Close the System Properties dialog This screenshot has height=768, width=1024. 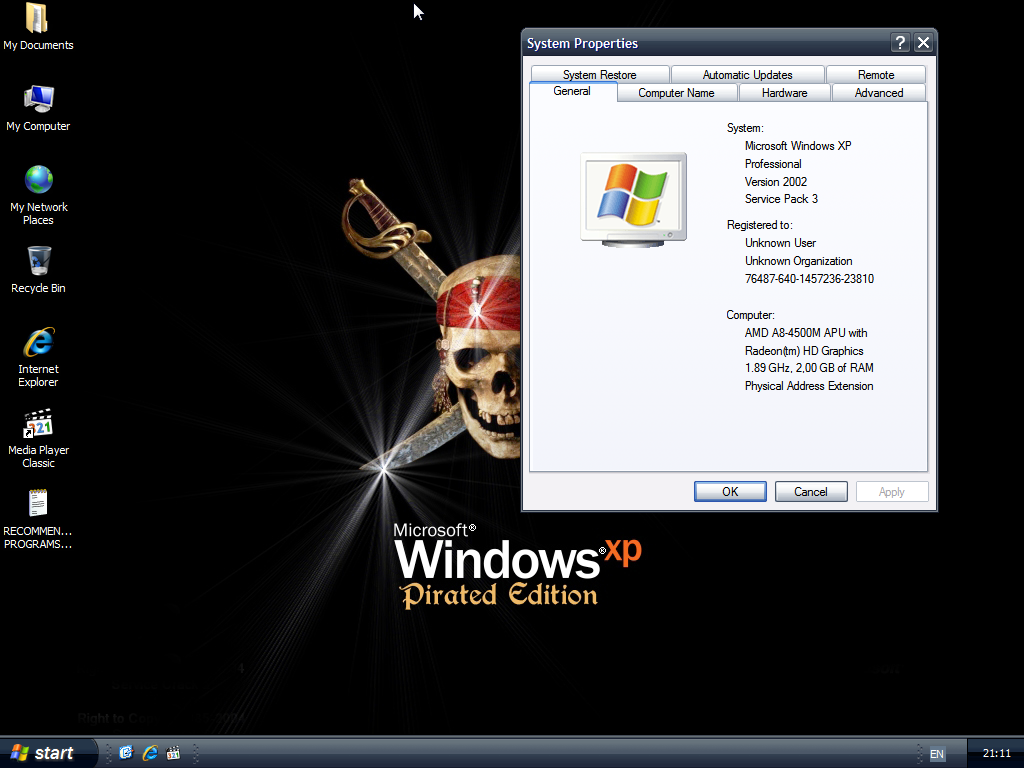coord(923,43)
